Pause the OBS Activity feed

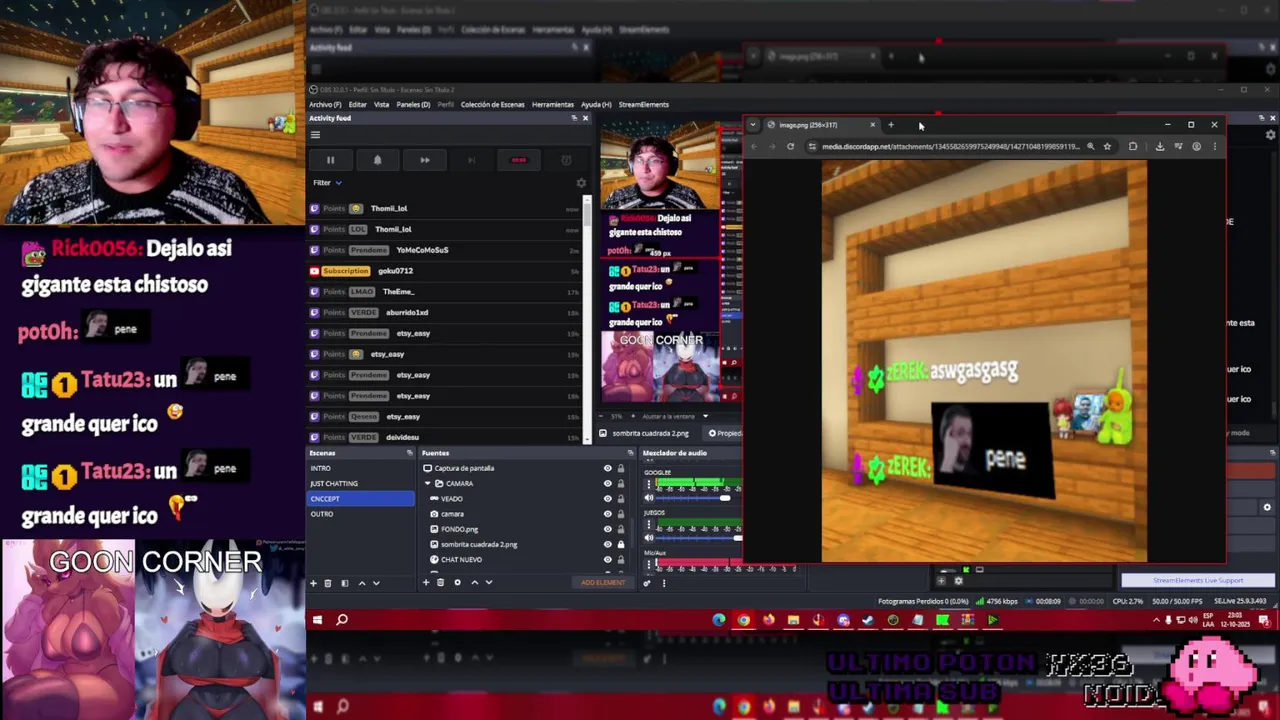point(330,160)
